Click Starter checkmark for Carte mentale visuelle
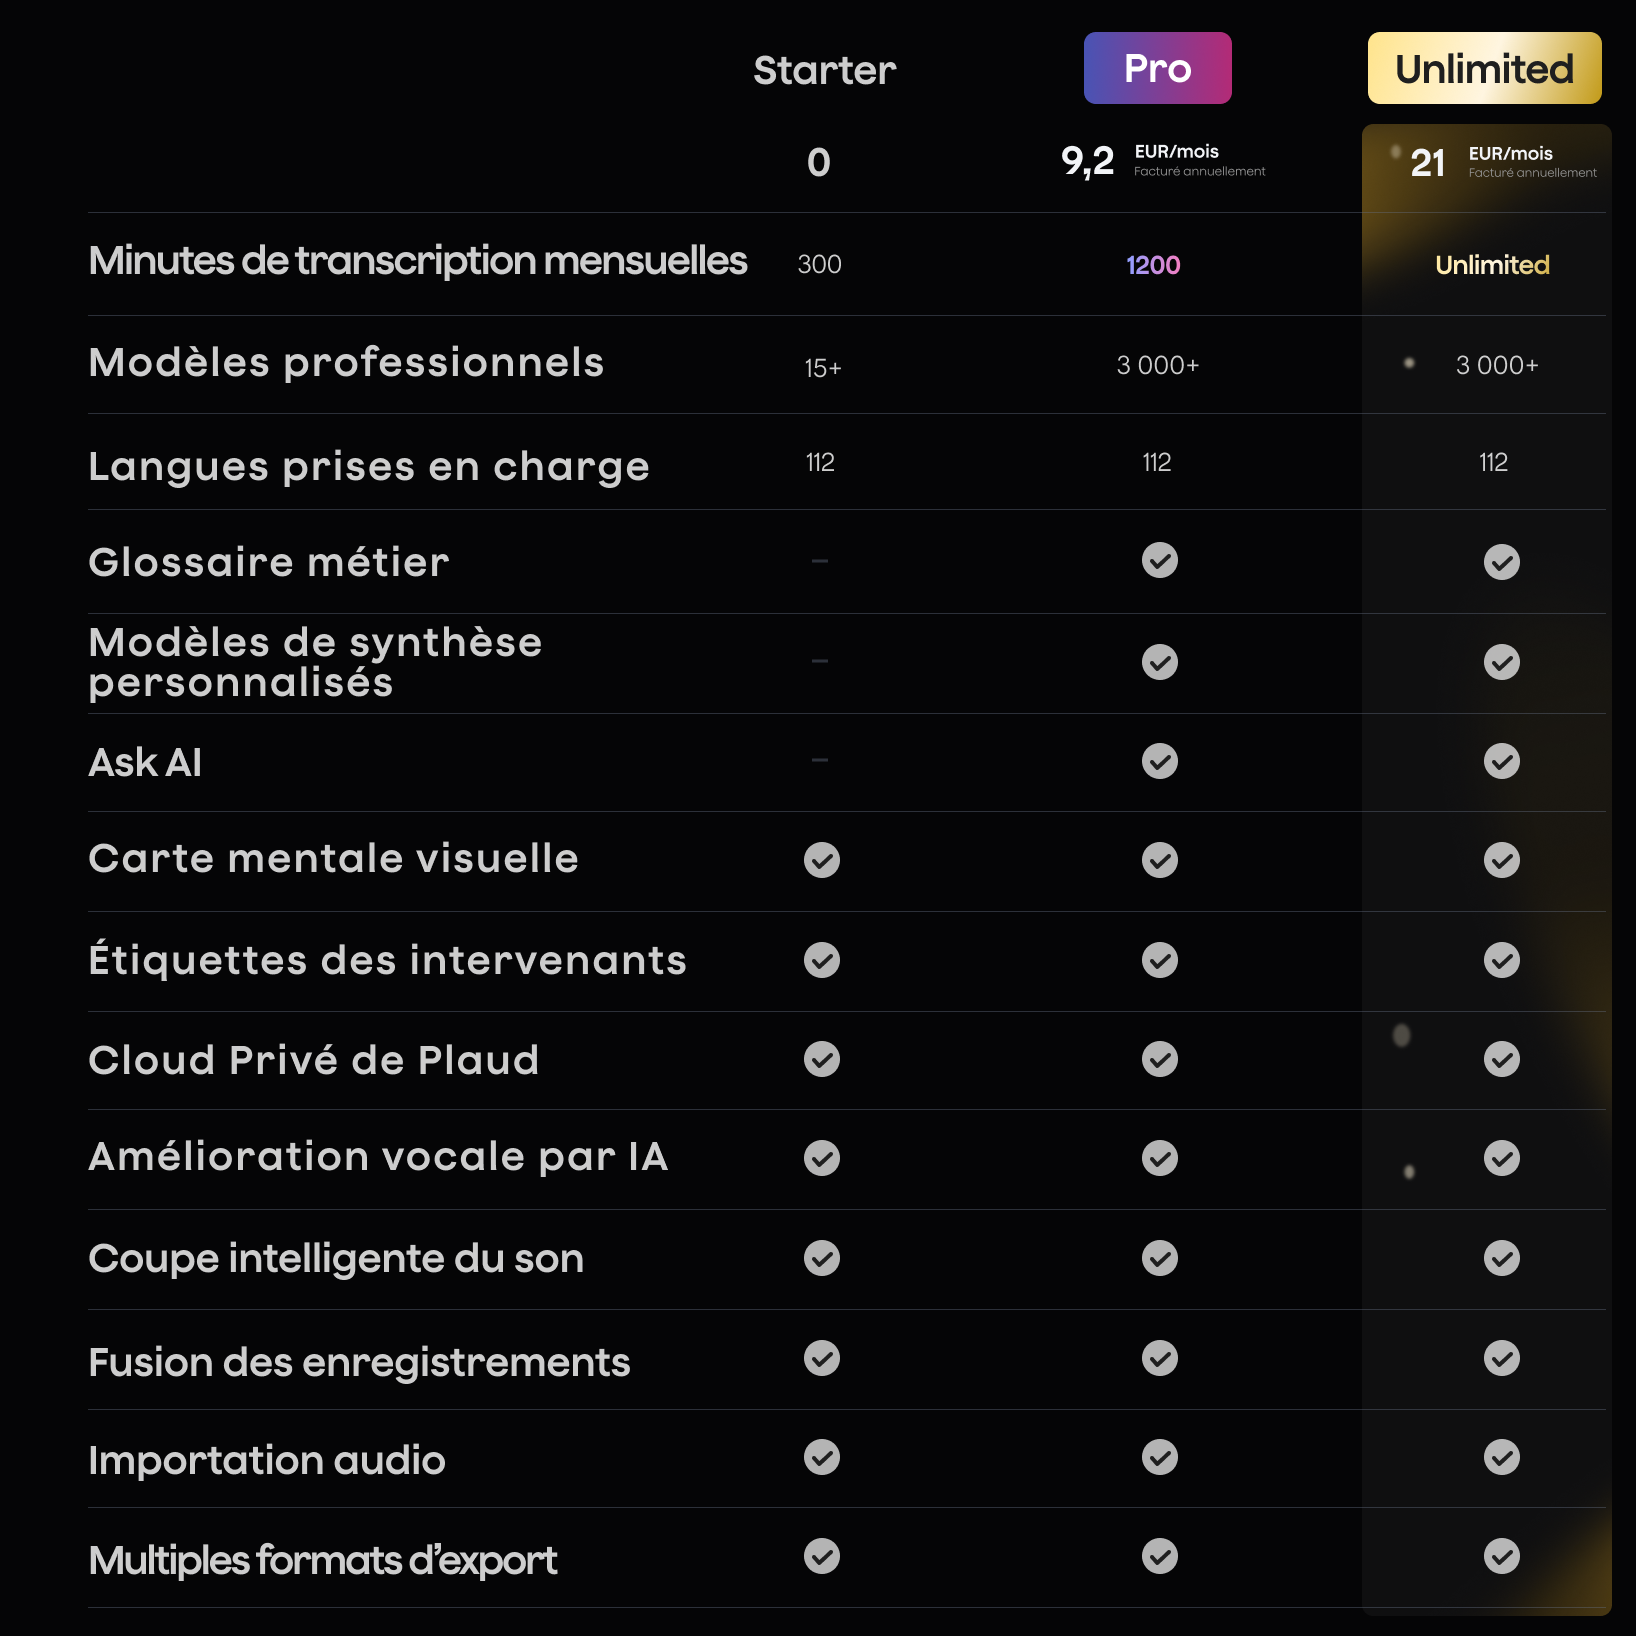Image resolution: width=1636 pixels, height=1636 pixels. pos(821,860)
